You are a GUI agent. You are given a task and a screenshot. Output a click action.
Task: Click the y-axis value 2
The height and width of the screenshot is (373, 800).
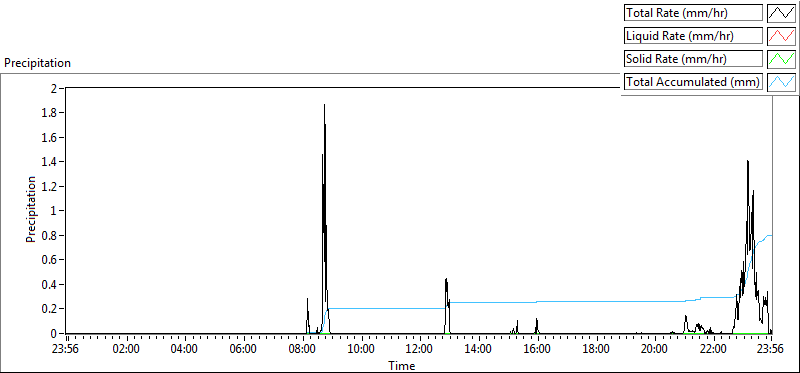(x=55, y=88)
